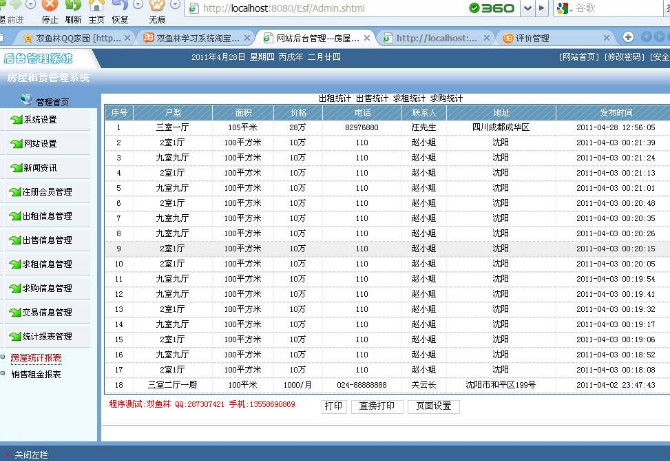The width and height of the screenshot is (670, 461).
Task: Click the 360 security badge icon
Action: coord(492,8)
